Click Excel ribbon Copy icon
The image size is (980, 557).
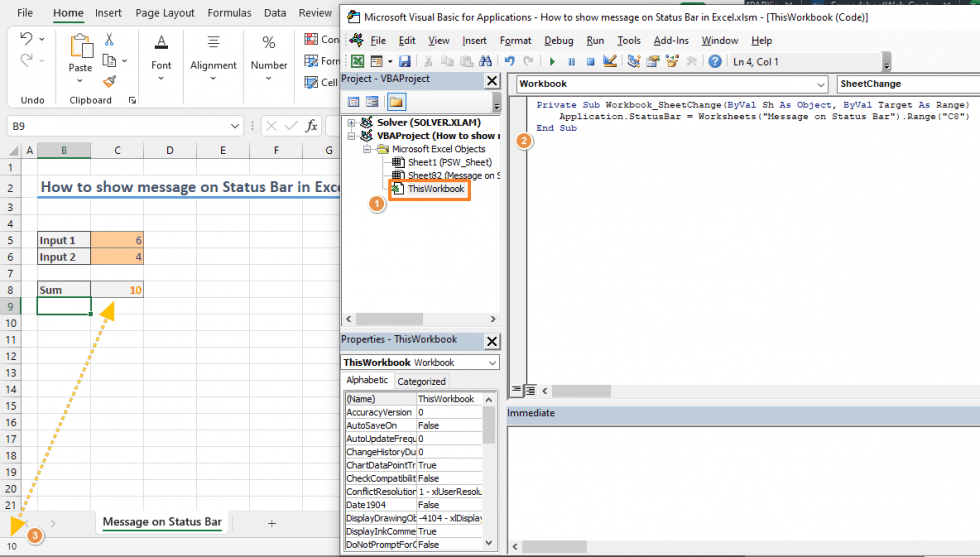pyautogui.click(x=109, y=61)
